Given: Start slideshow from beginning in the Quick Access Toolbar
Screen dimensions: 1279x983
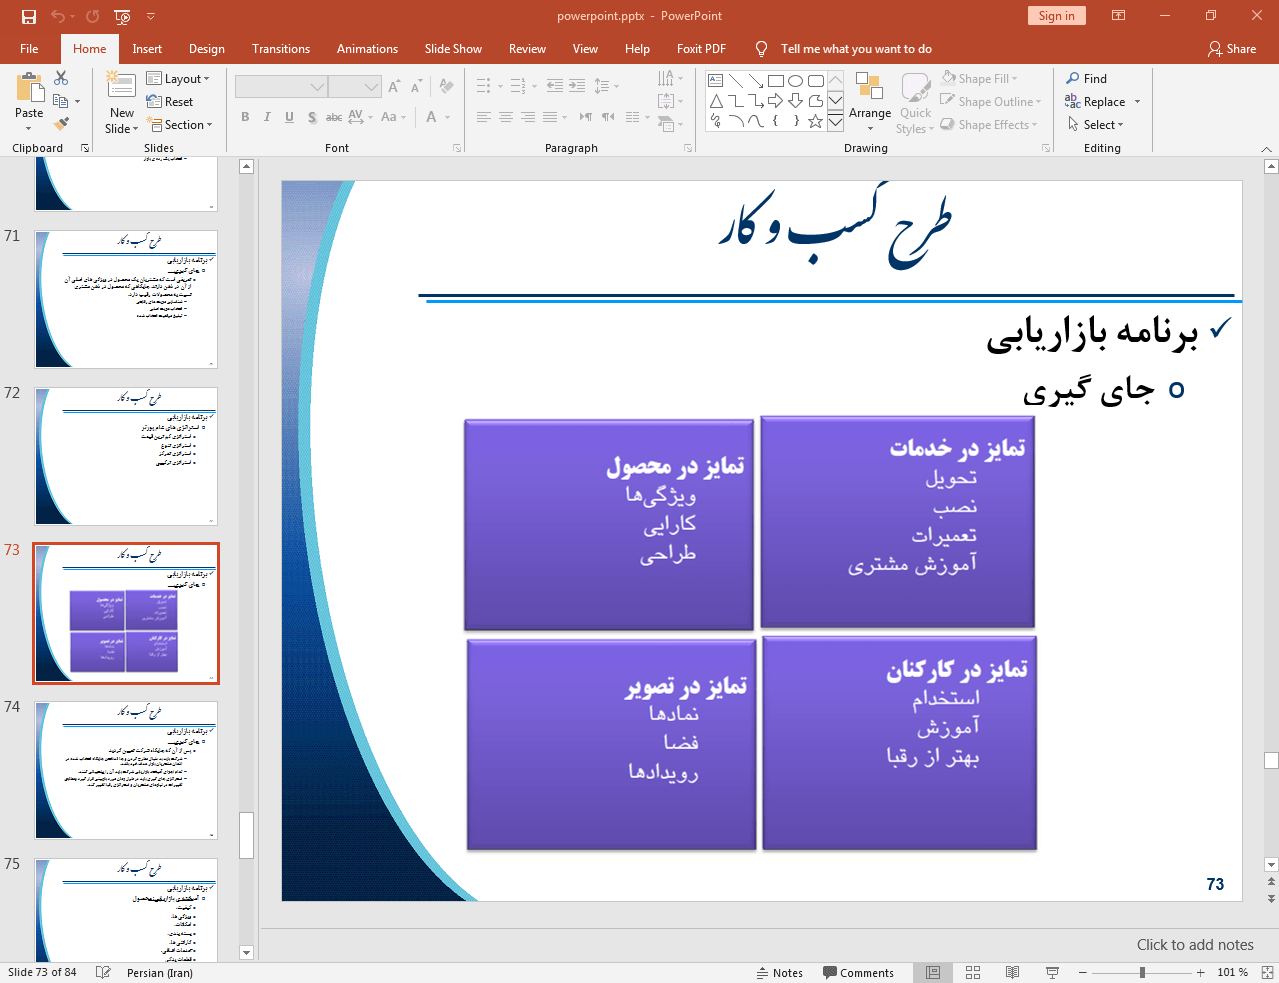Looking at the screenshot, I should (x=122, y=16).
